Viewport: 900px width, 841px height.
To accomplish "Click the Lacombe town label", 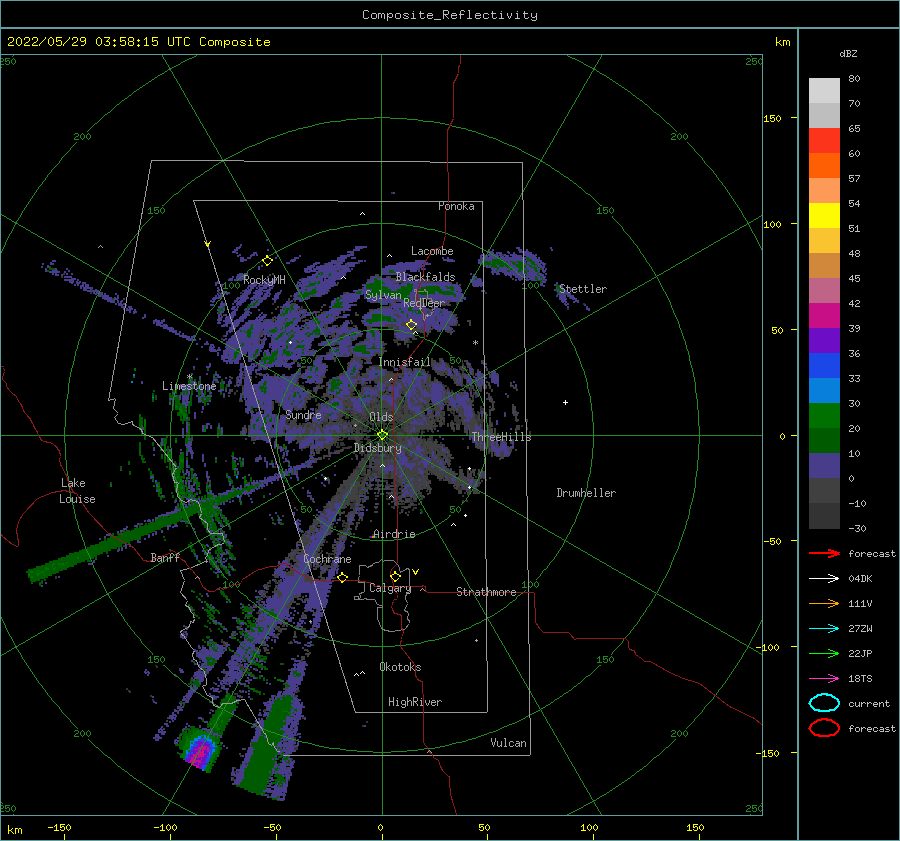I will click(432, 251).
